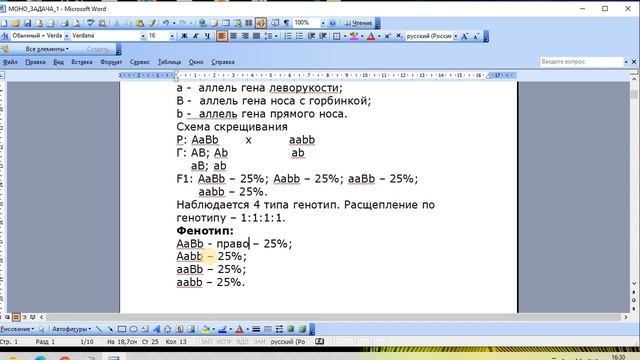
Task: Insert WordArt from the drawing toolbar
Action: [x=156, y=329]
